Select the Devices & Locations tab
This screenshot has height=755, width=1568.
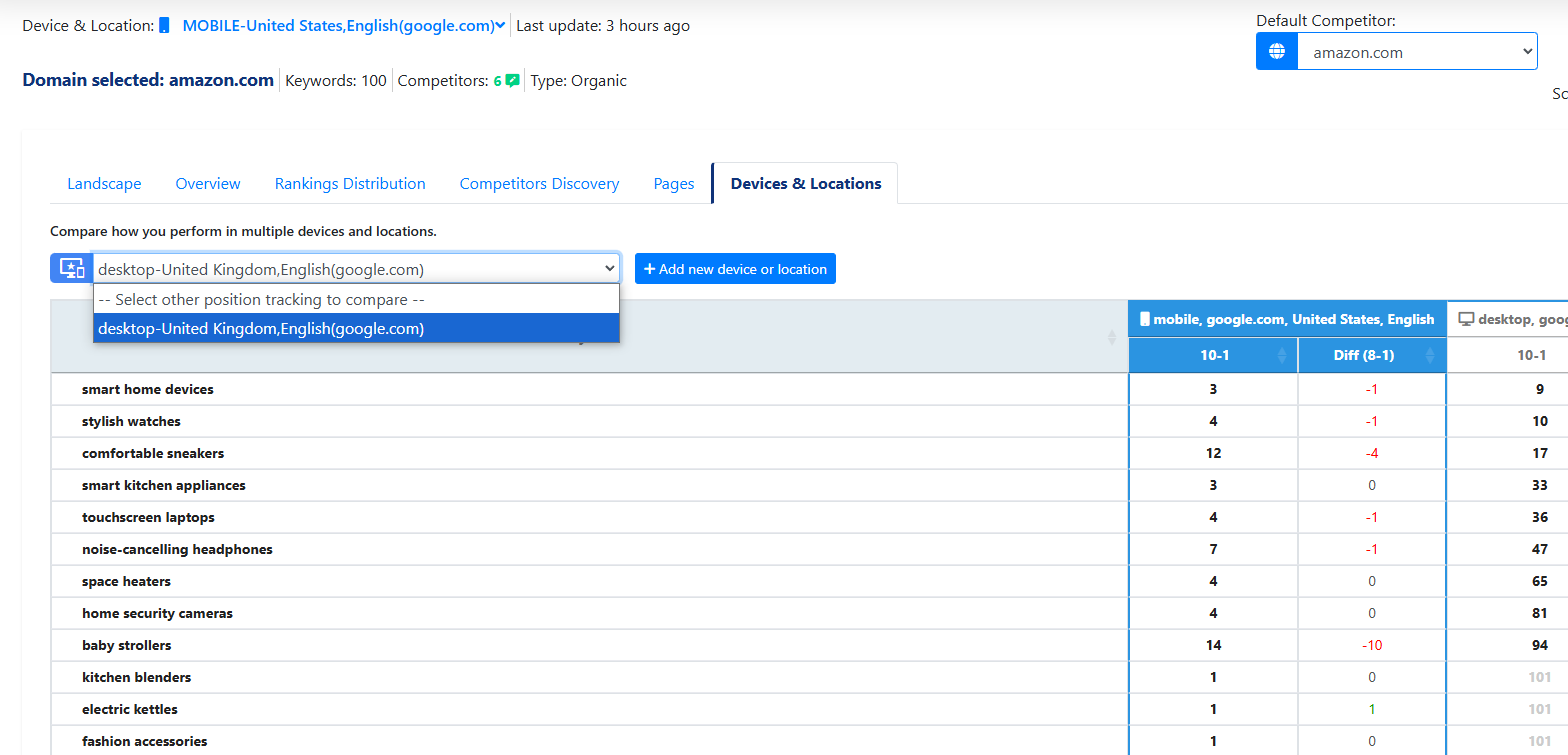[806, 184]
